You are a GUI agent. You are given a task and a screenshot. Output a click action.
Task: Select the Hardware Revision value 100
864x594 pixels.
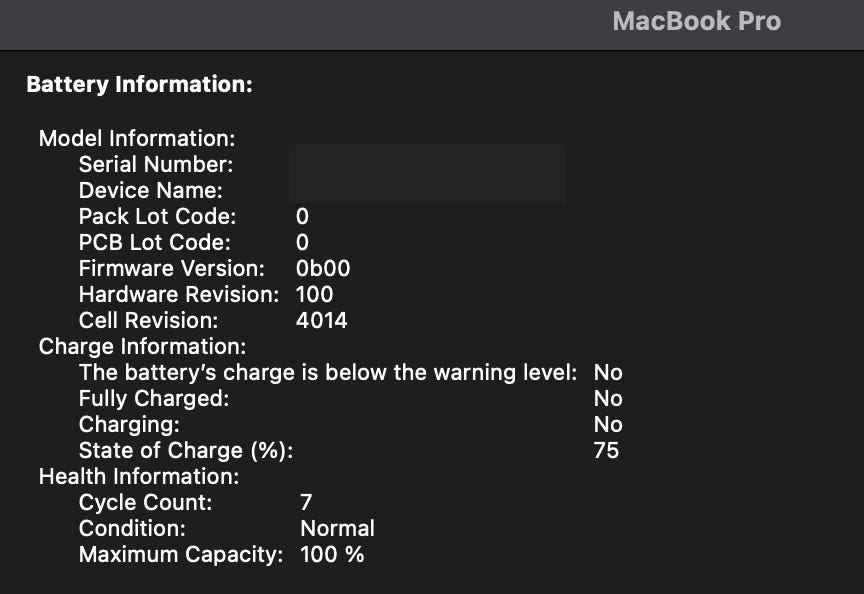pyautogui.click(x=315, y=294)
